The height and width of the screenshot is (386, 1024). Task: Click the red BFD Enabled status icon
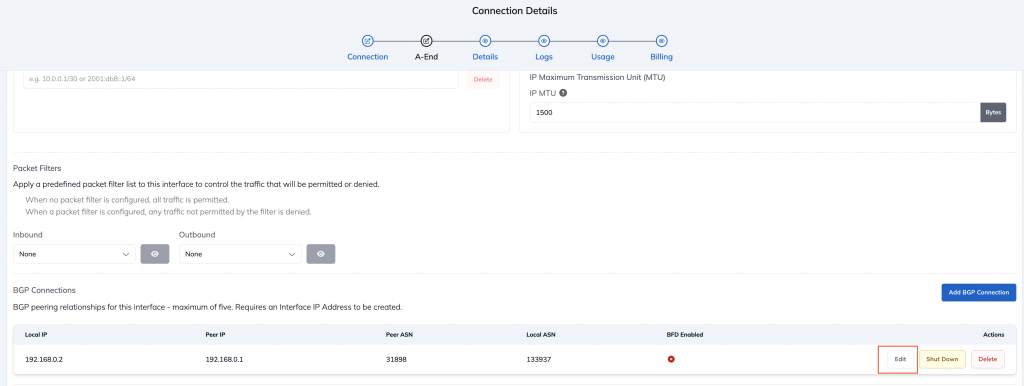[671, 359]
